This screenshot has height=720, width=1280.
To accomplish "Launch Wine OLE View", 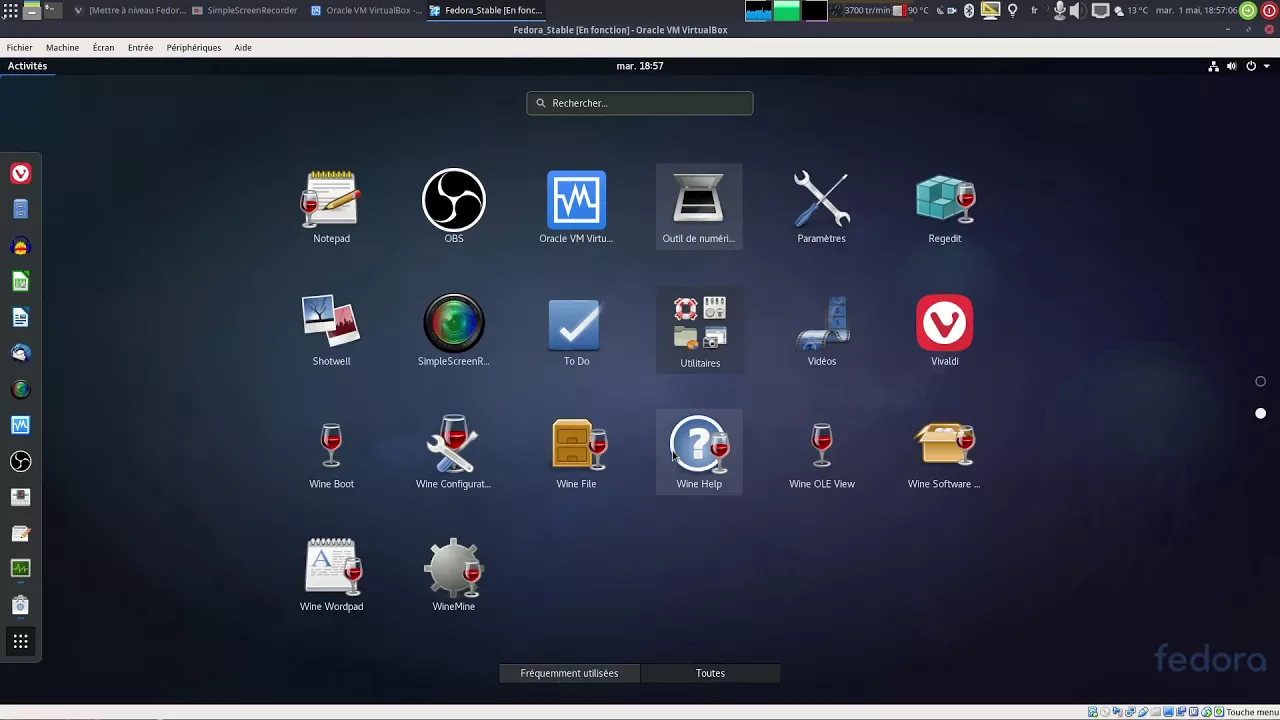I will (821, 453).
